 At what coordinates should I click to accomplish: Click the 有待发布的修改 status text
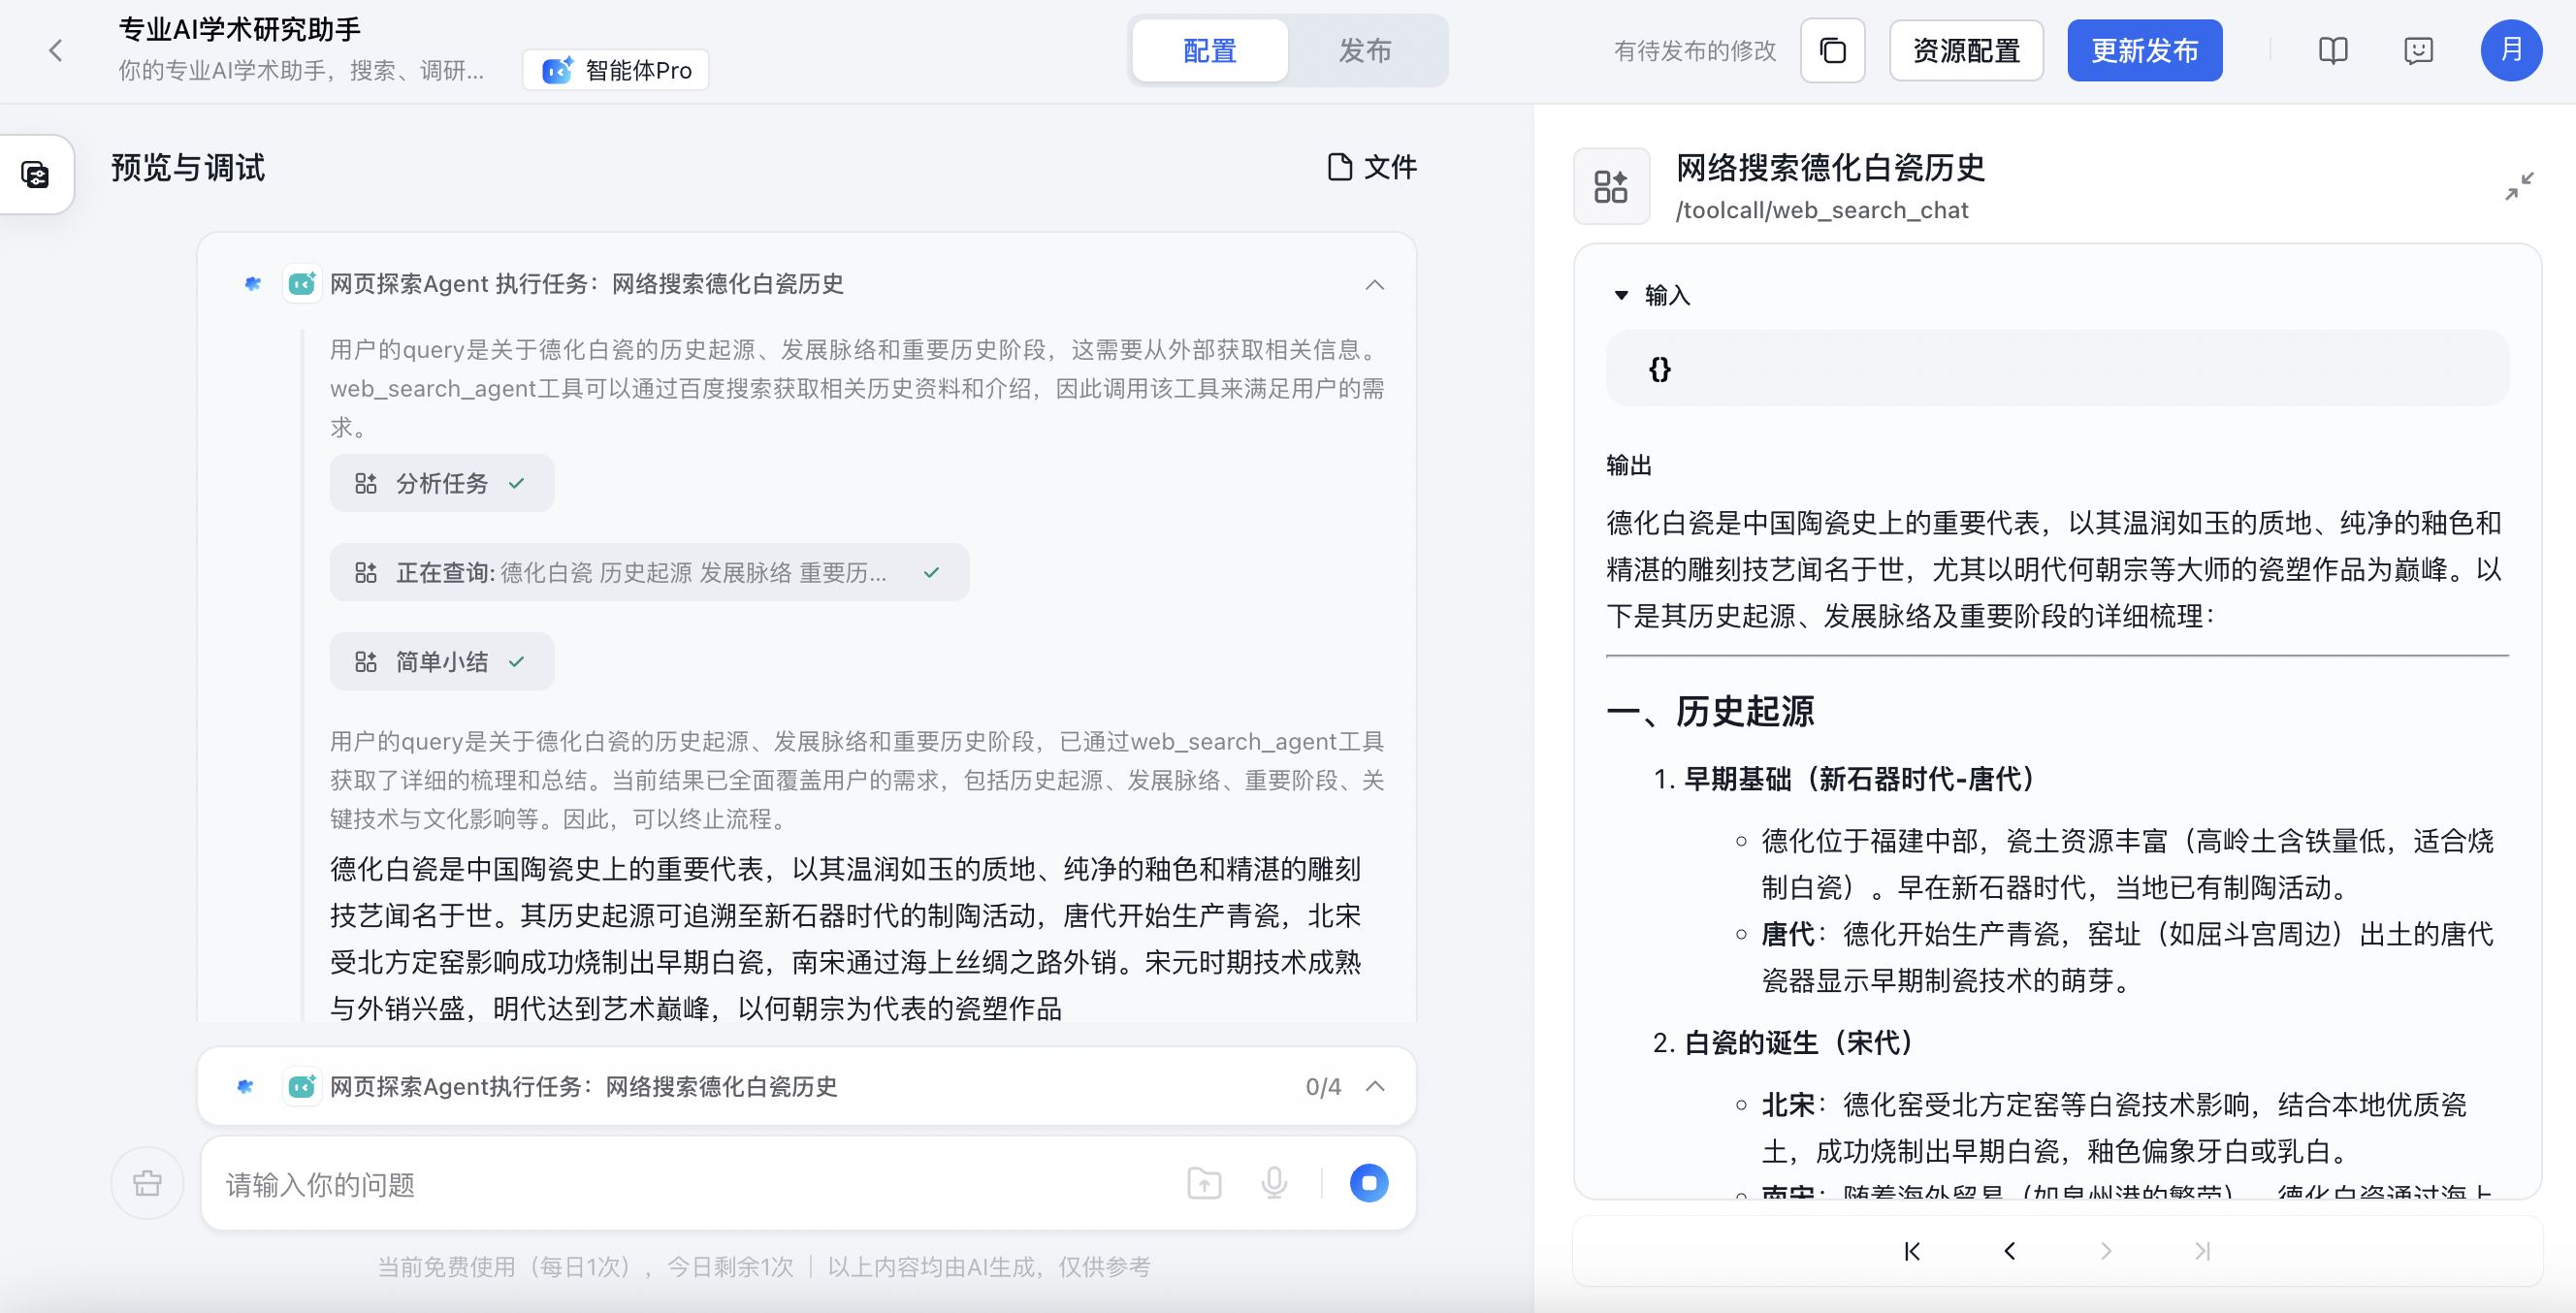(x=1694, y=51)
